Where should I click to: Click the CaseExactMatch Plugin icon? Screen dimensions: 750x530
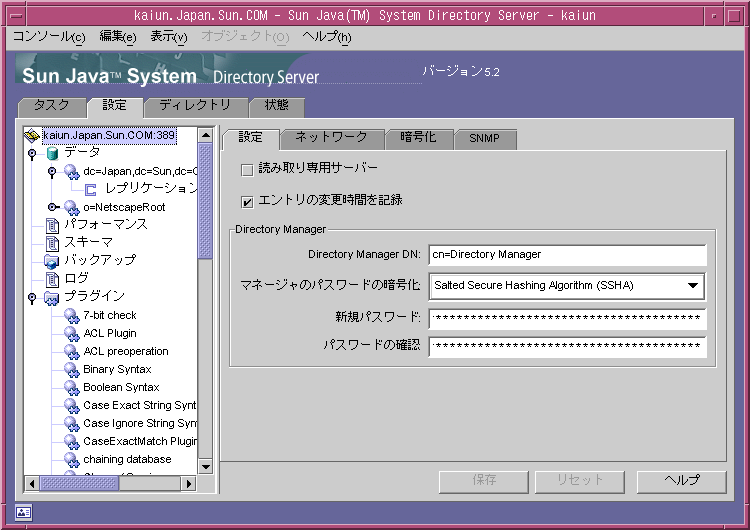72,442
